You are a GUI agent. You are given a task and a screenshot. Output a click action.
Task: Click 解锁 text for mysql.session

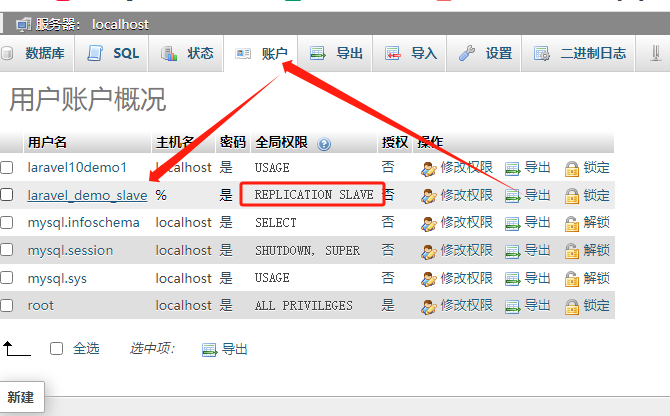[597, 250]
